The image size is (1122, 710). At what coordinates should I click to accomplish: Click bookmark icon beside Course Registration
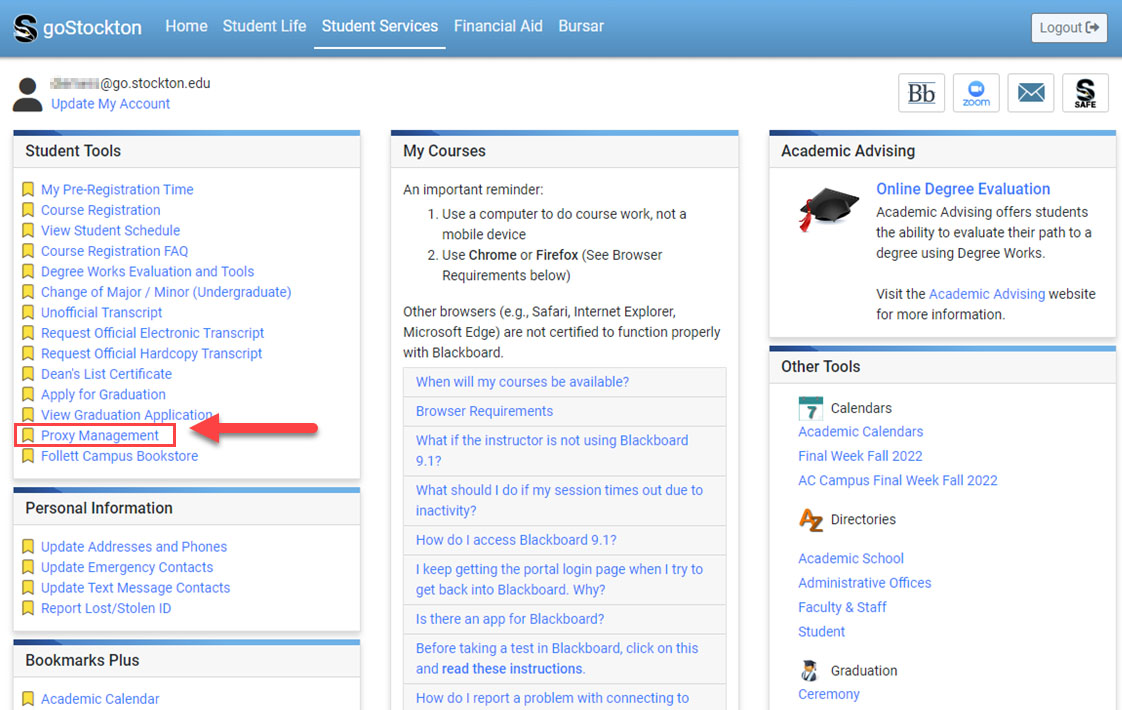[x=28, y=210]
